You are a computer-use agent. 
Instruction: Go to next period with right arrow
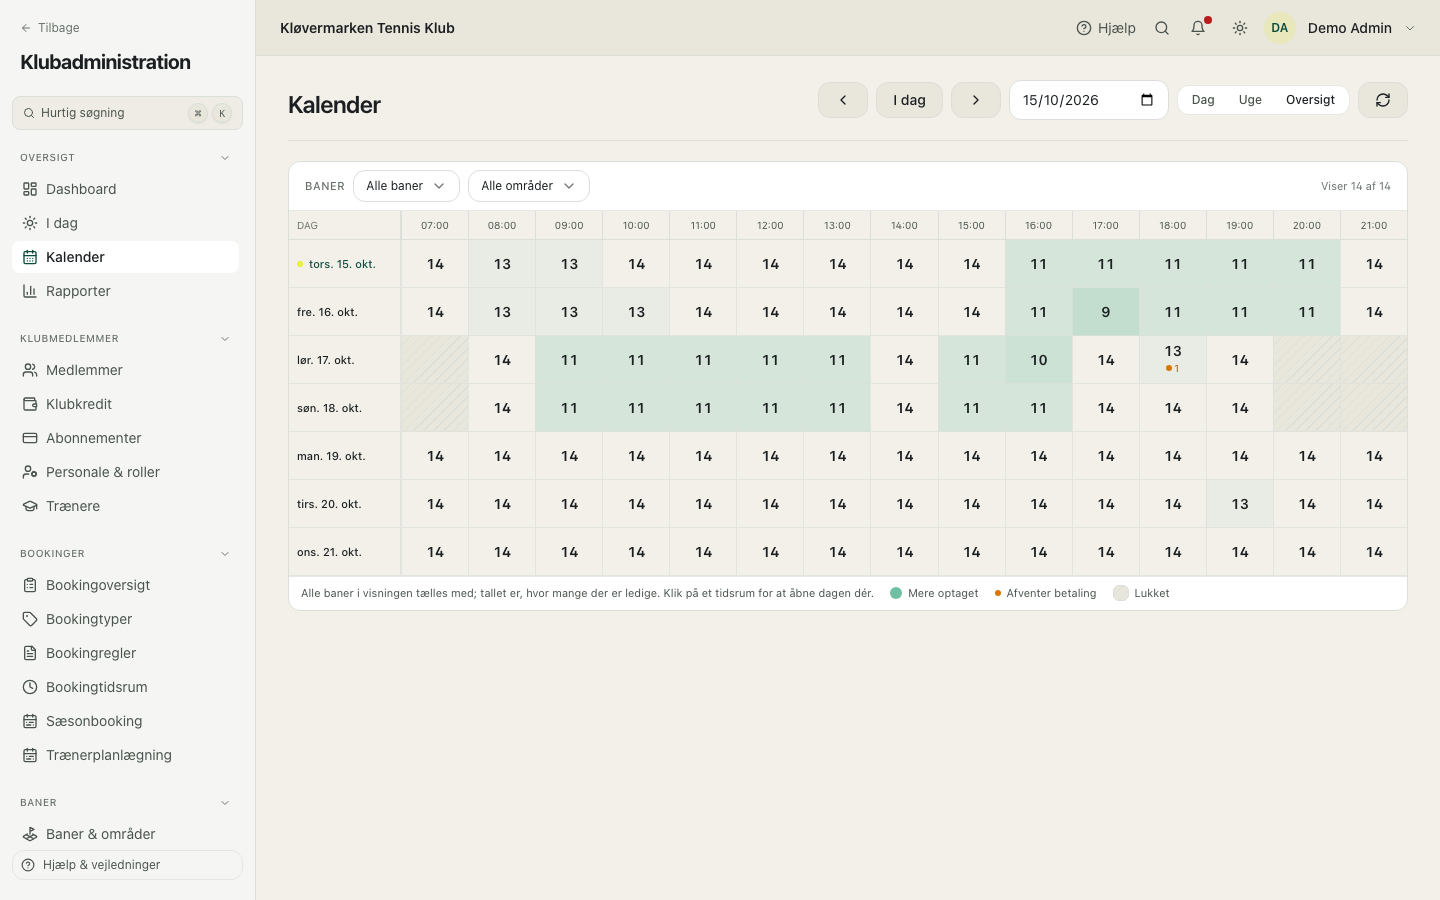coord(976,100)
